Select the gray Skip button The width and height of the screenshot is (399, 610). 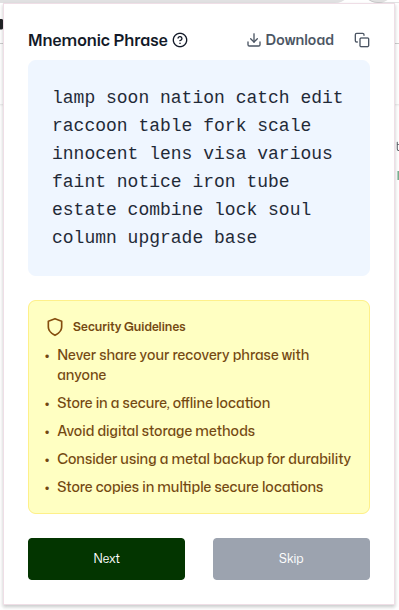[291, 559]
